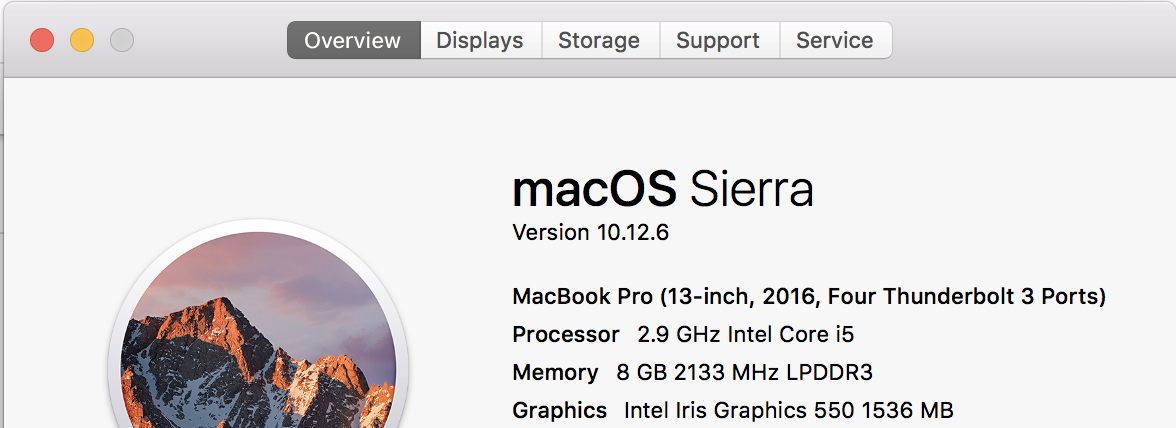Click the 8 GB 2133 MHz LPDDR3 value

(x=744, y=373)
